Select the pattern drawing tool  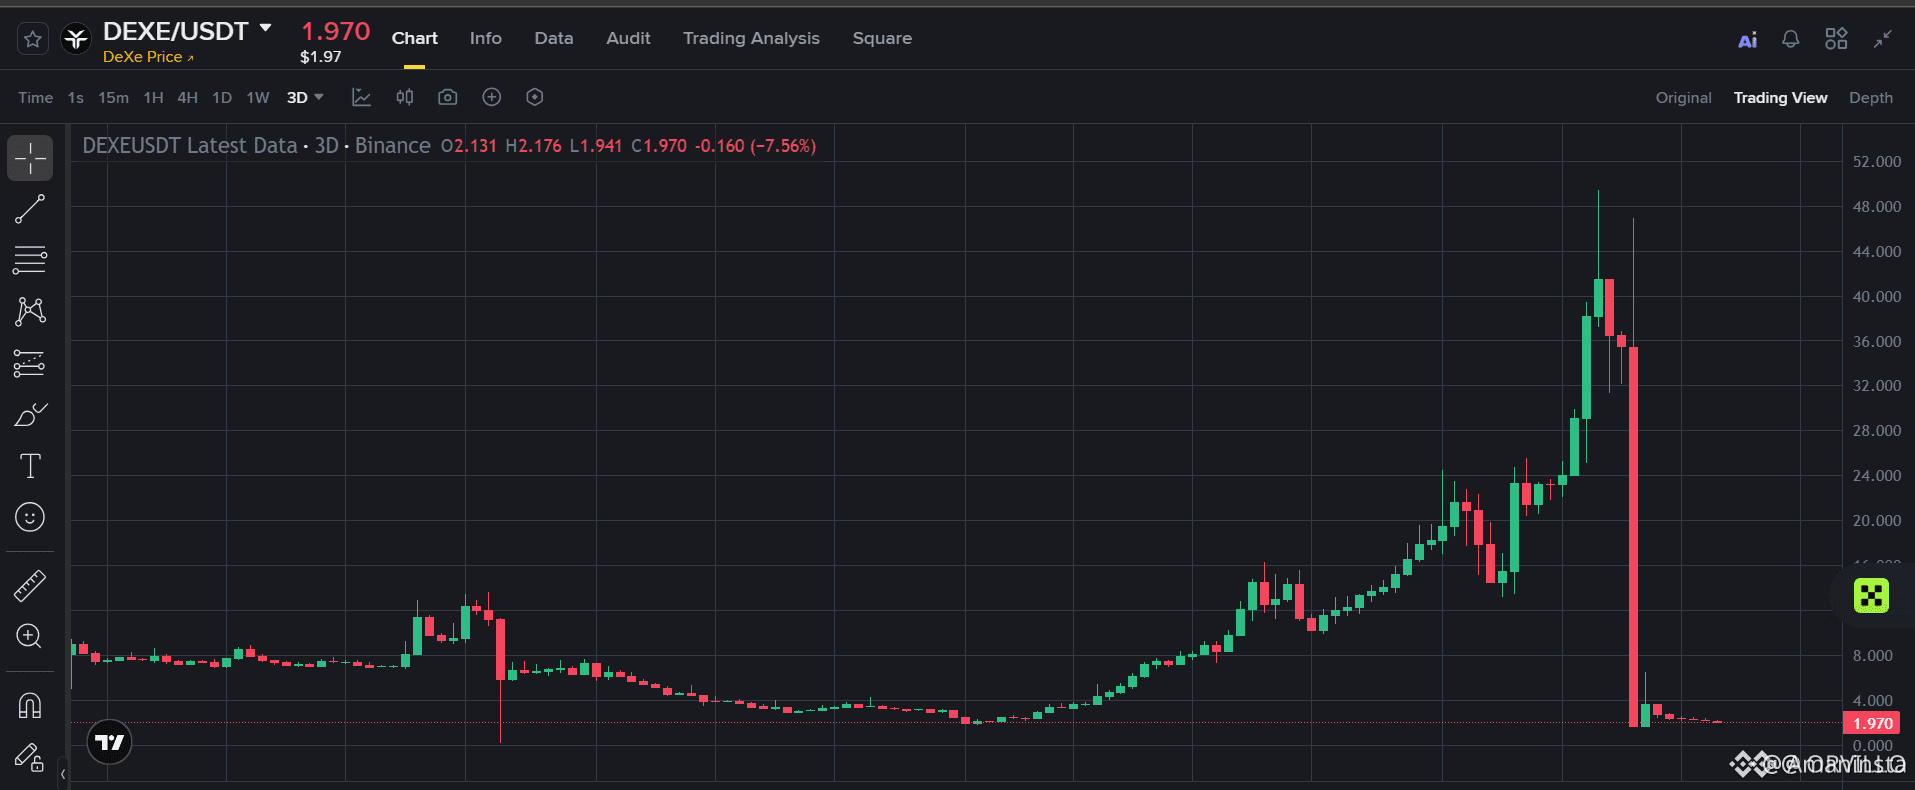click(30, 312)
